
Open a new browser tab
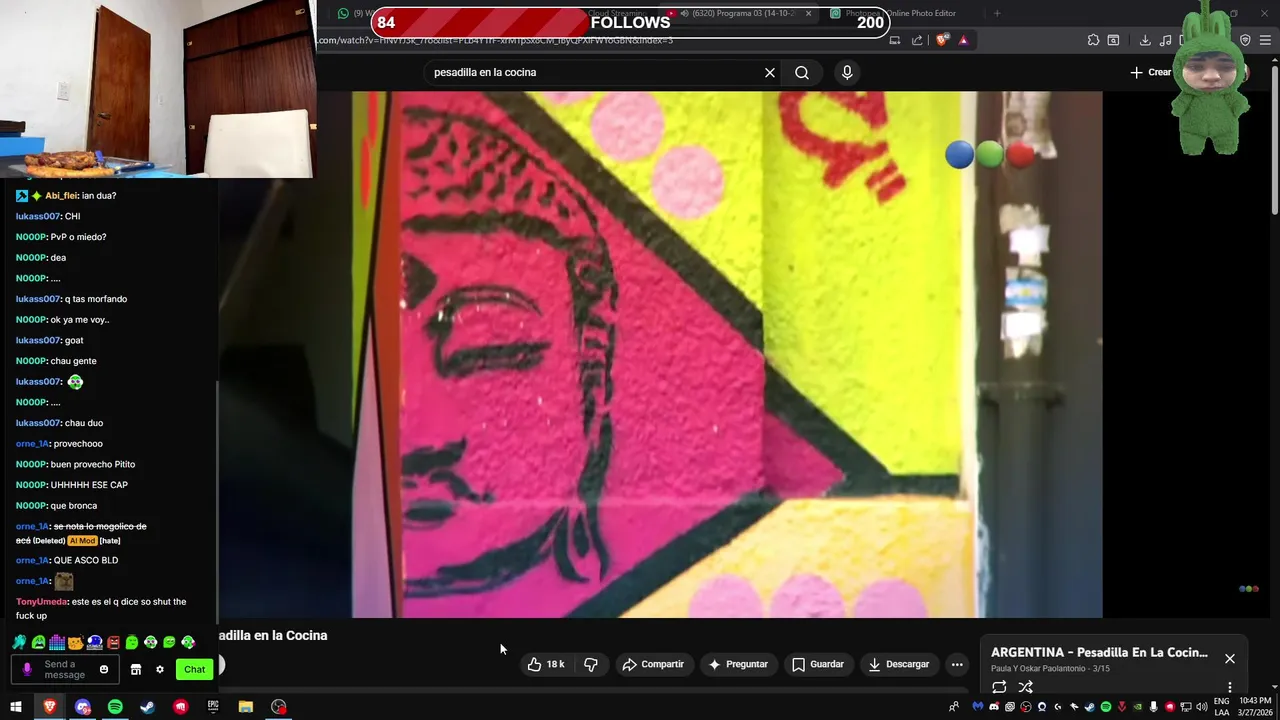click(x=997, y=13)
